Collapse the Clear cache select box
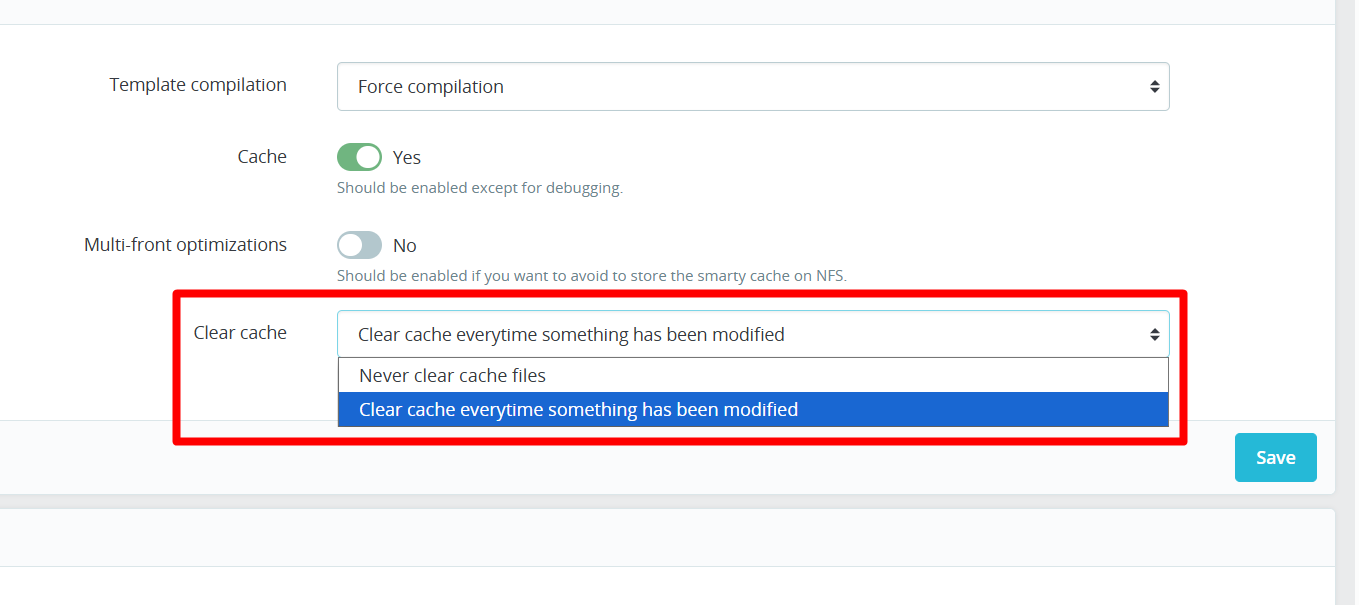This screenshot has height=605, width=1359. [x=753, y=334]
